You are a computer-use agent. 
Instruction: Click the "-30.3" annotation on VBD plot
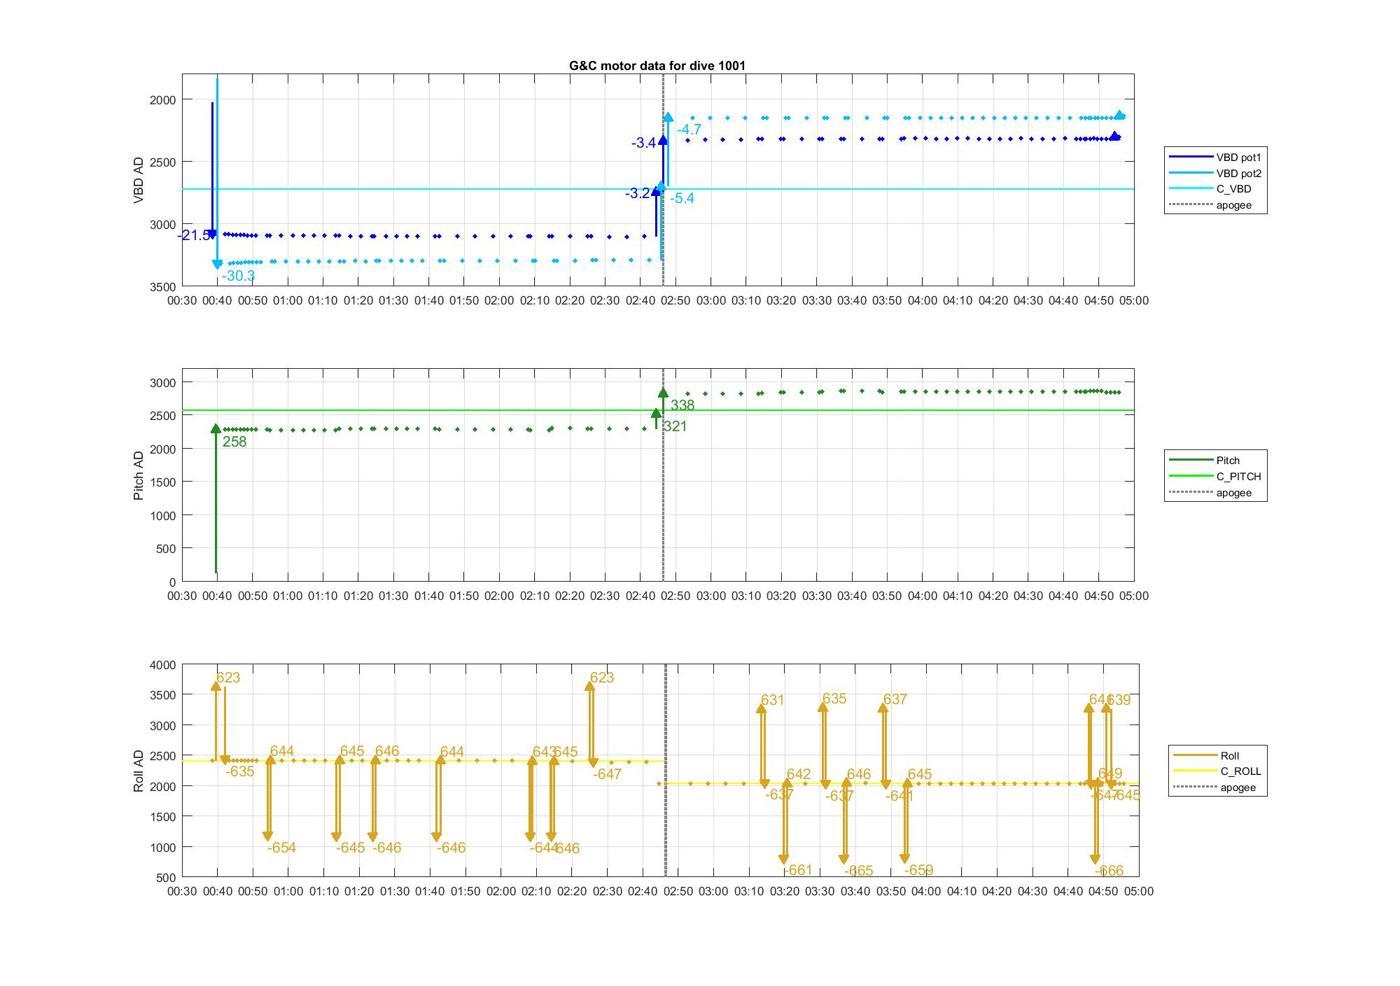(x=238, y=276)
